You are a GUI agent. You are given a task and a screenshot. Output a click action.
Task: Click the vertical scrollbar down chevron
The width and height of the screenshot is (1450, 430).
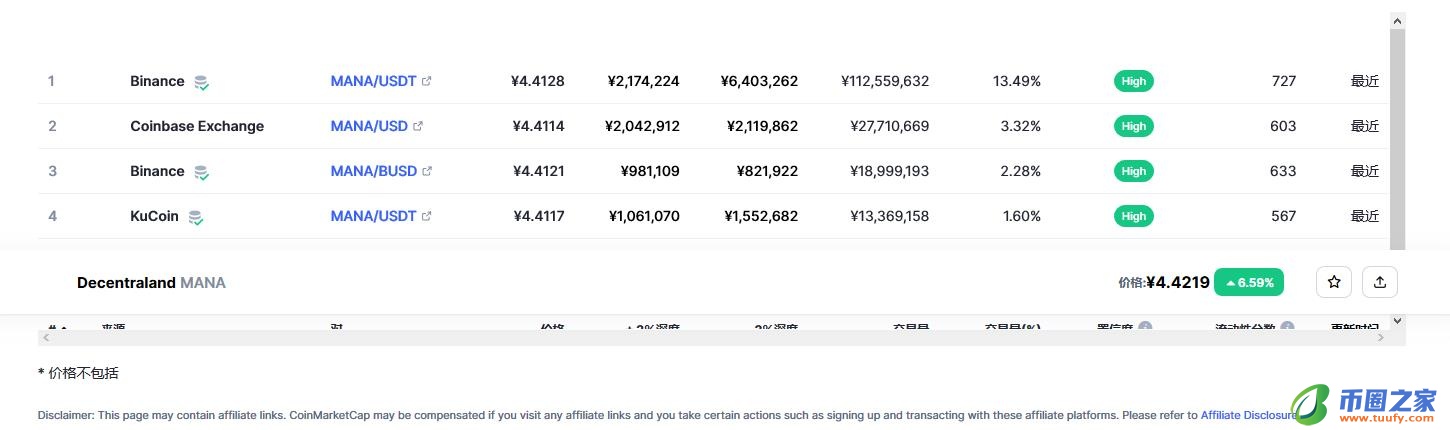pyautogui.click(x=1397, y=321)
